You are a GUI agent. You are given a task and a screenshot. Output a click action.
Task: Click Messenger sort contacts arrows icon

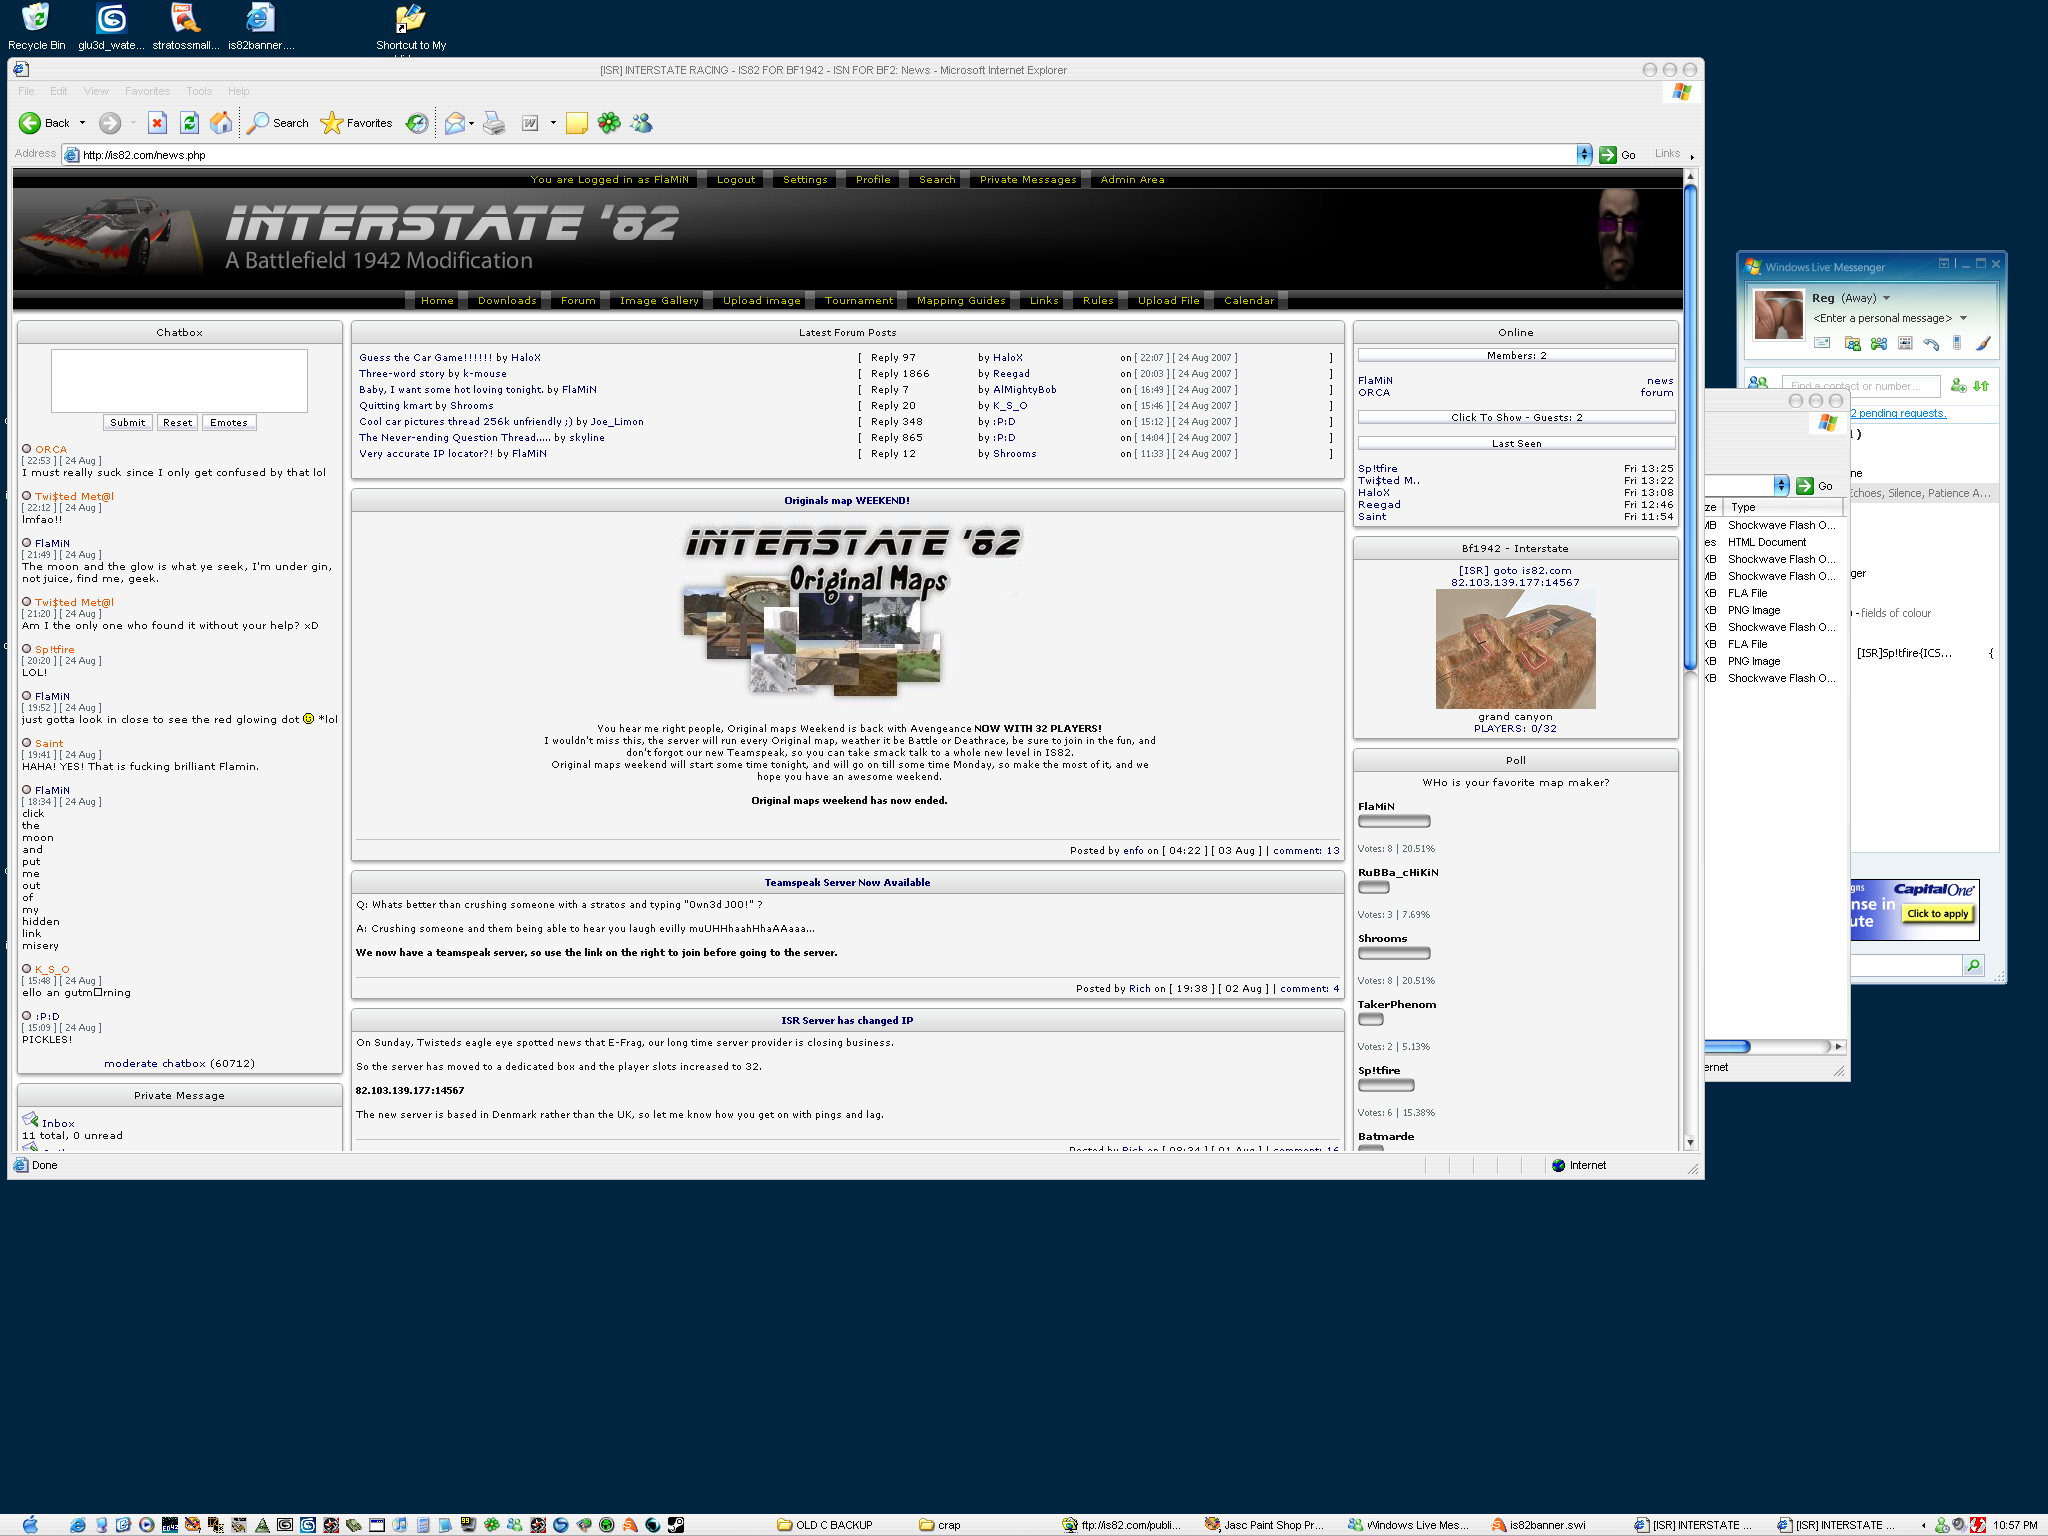1981,385
